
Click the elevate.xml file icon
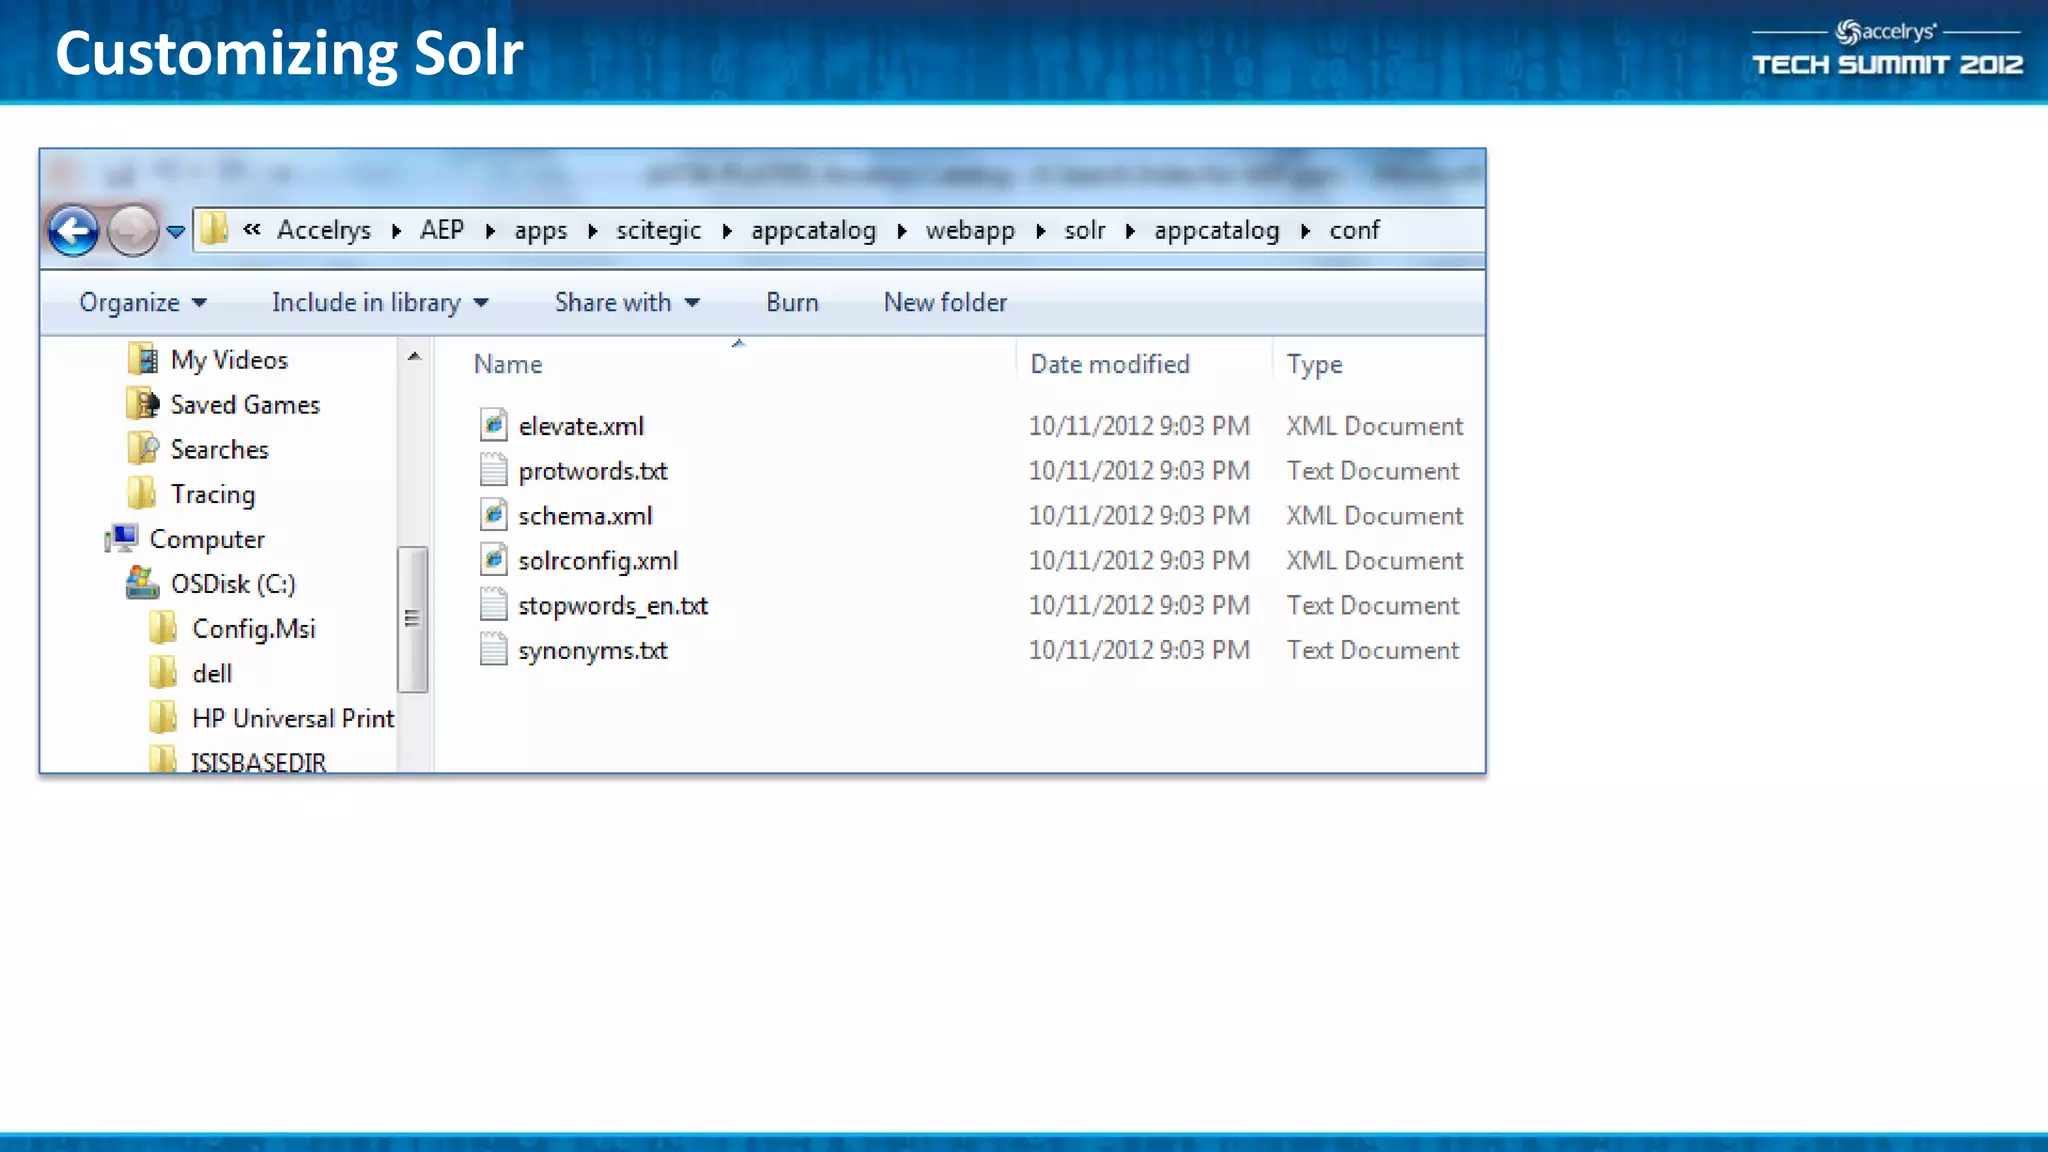493,425
